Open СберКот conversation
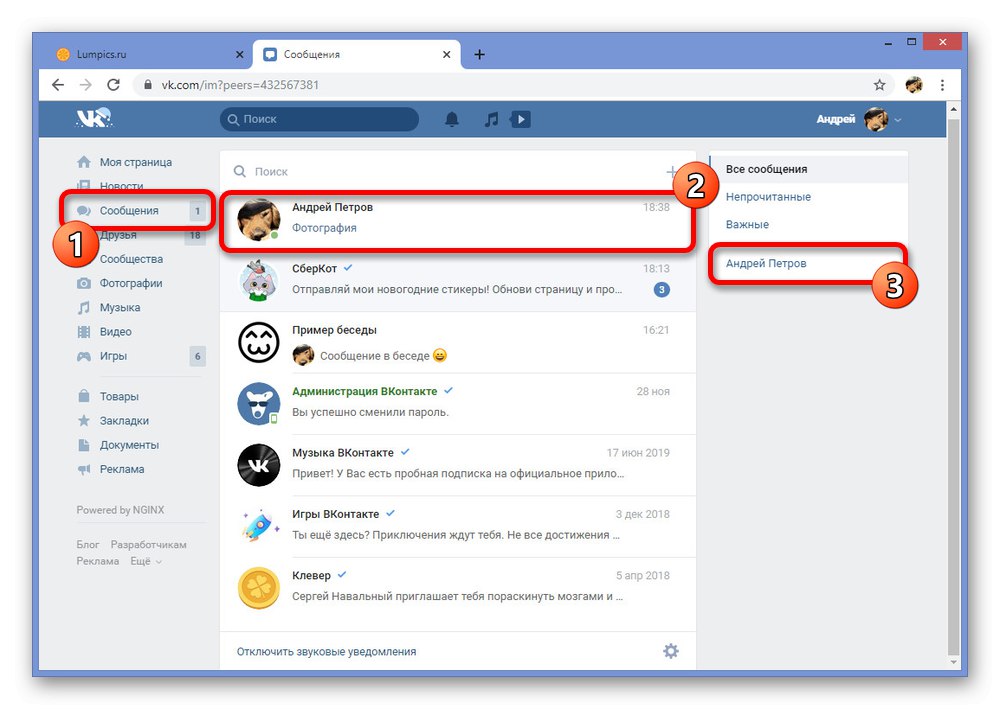Screen dimensions: 1000x709 coord(457,281)
